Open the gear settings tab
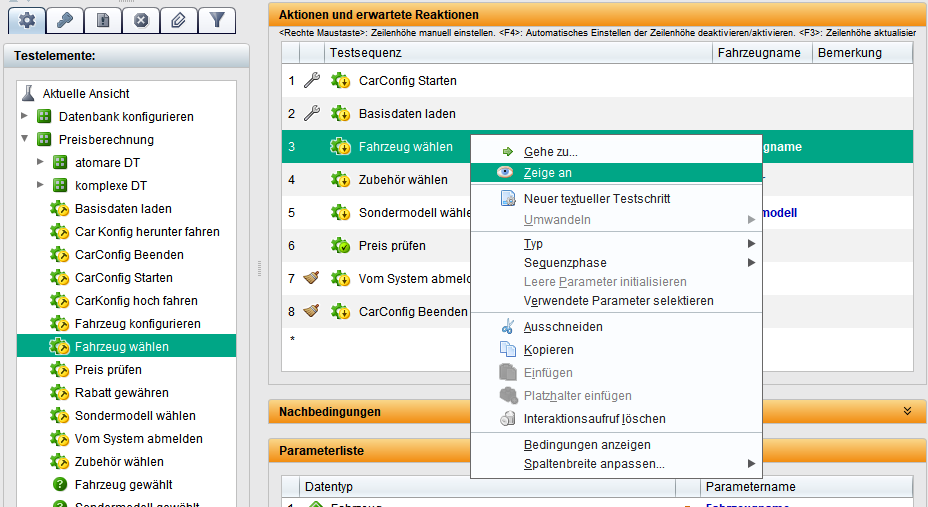The height and width of the screenshot is (507, 928). point(28,20)
